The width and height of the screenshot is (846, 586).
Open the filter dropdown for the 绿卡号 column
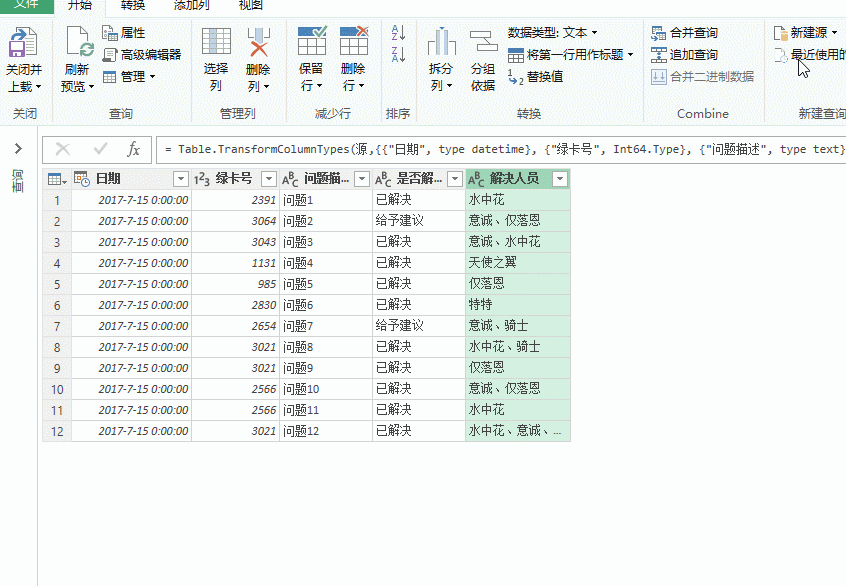click(269, 179)
